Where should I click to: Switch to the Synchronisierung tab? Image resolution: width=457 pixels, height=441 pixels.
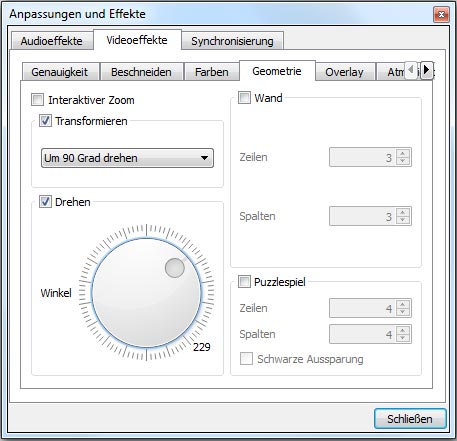pos(232,41)
